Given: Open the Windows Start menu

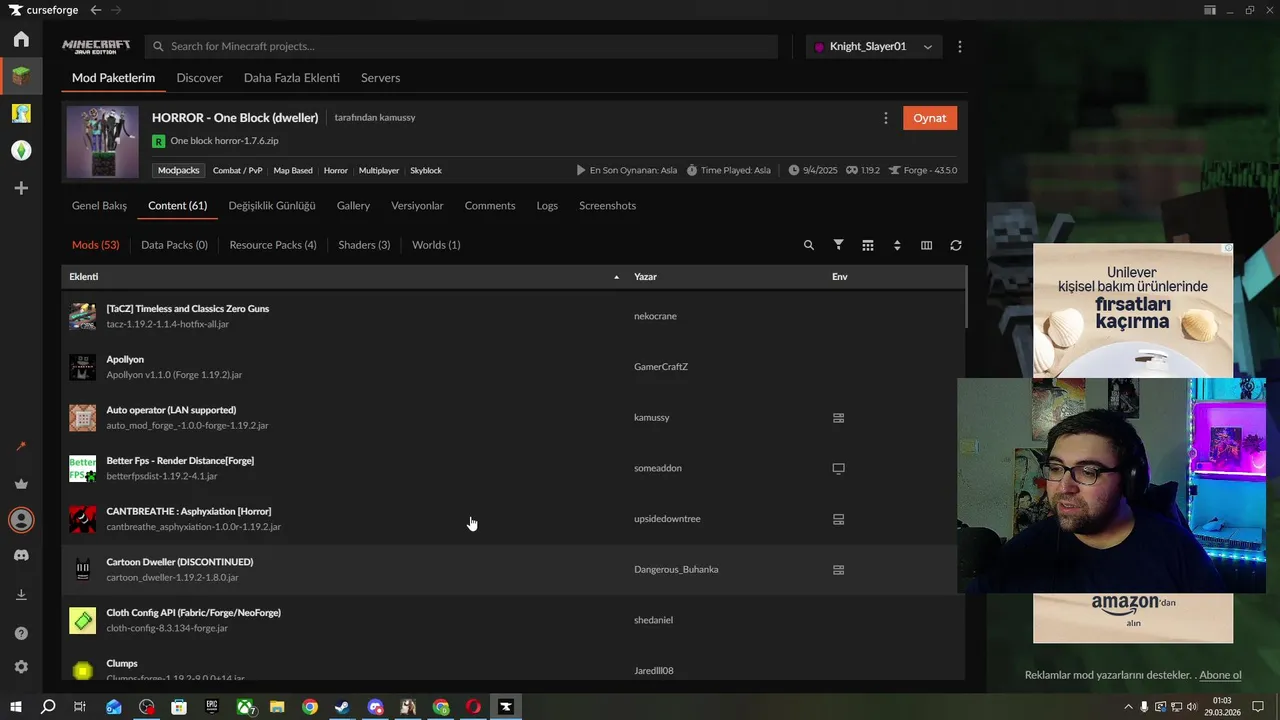Looking at the screenshot, I should [15, 707].
